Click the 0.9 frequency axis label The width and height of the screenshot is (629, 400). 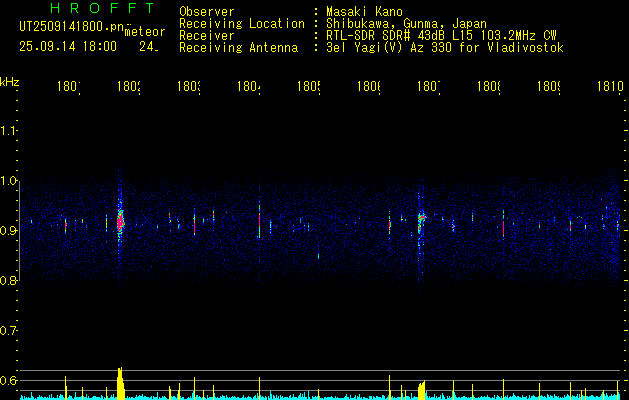click(9, 231)
